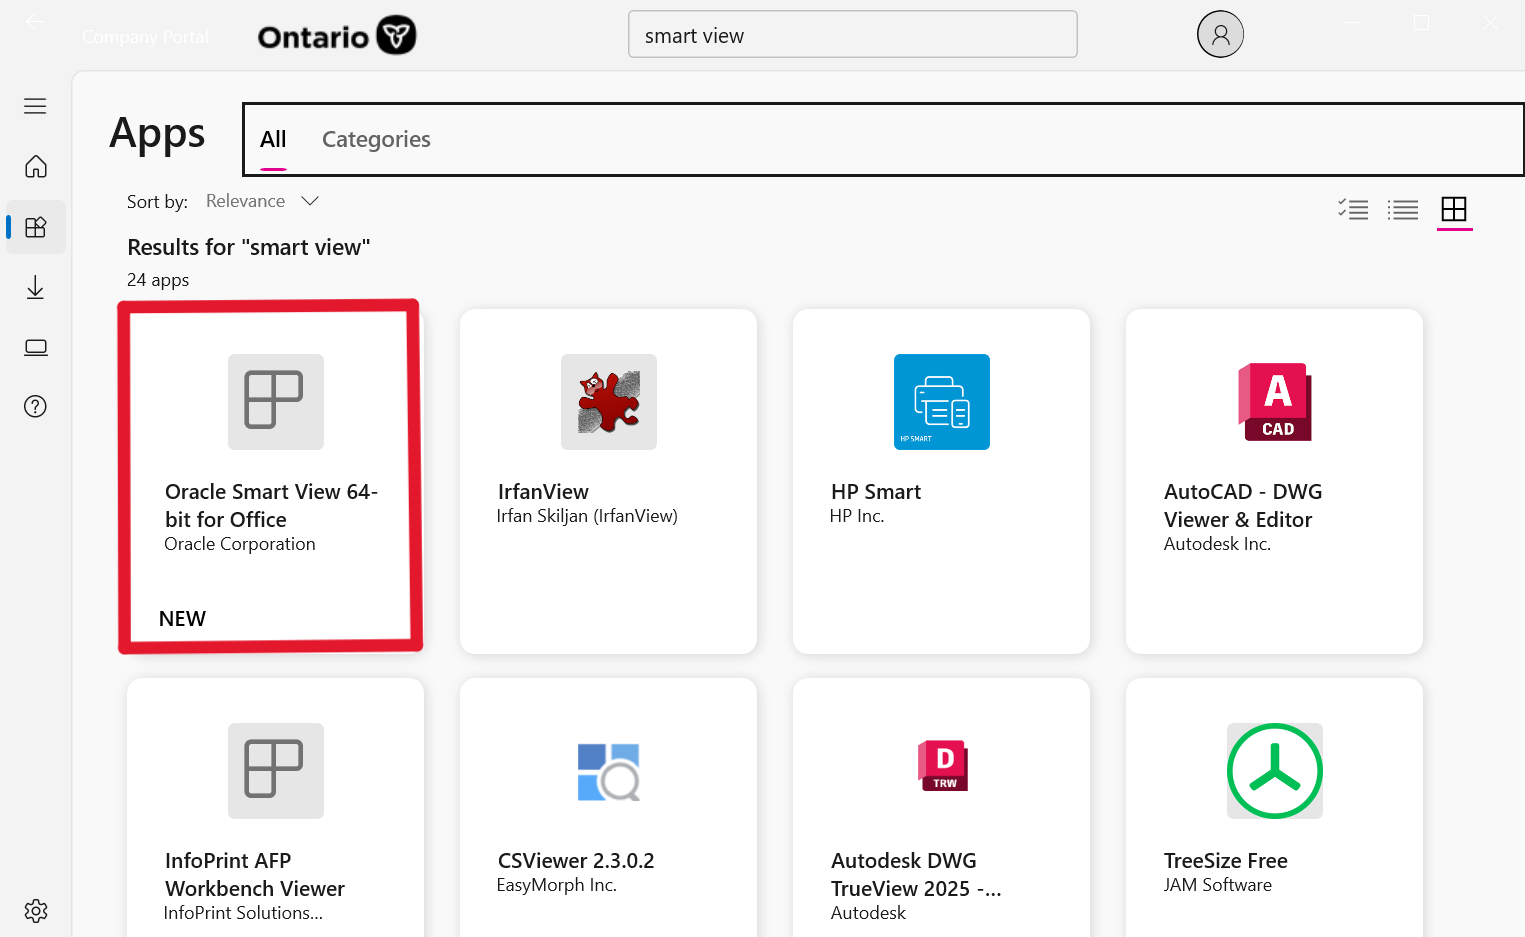This screenshot has height=937, width=1525.
Task: Switch to list view of apps
Action: [x=1403, y=210]
